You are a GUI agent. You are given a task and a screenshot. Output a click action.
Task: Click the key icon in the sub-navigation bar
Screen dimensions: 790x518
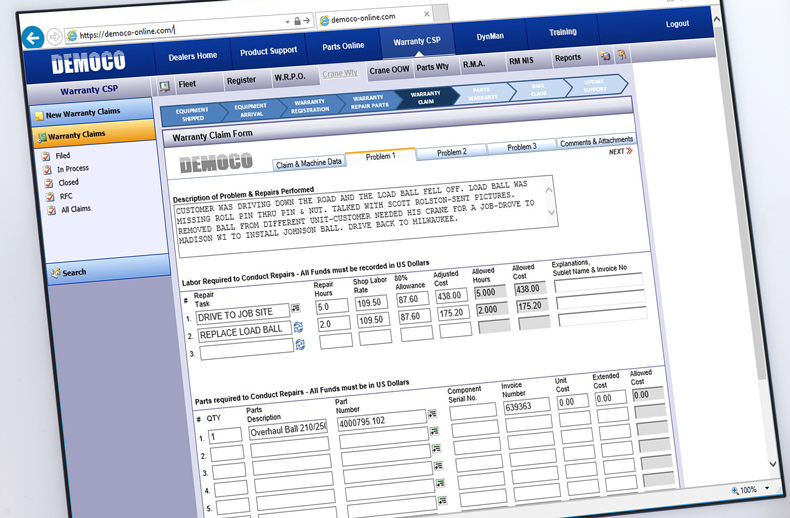[x=622, y=56]
